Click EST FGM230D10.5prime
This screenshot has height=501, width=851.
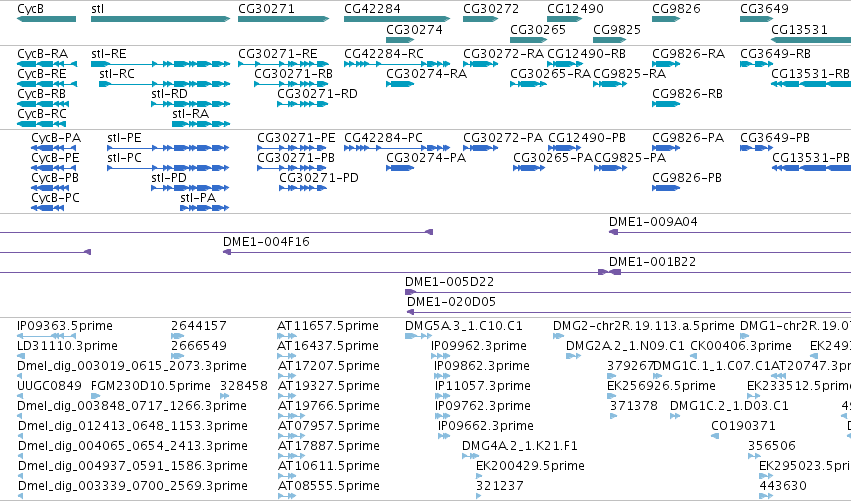pos(94,396)
